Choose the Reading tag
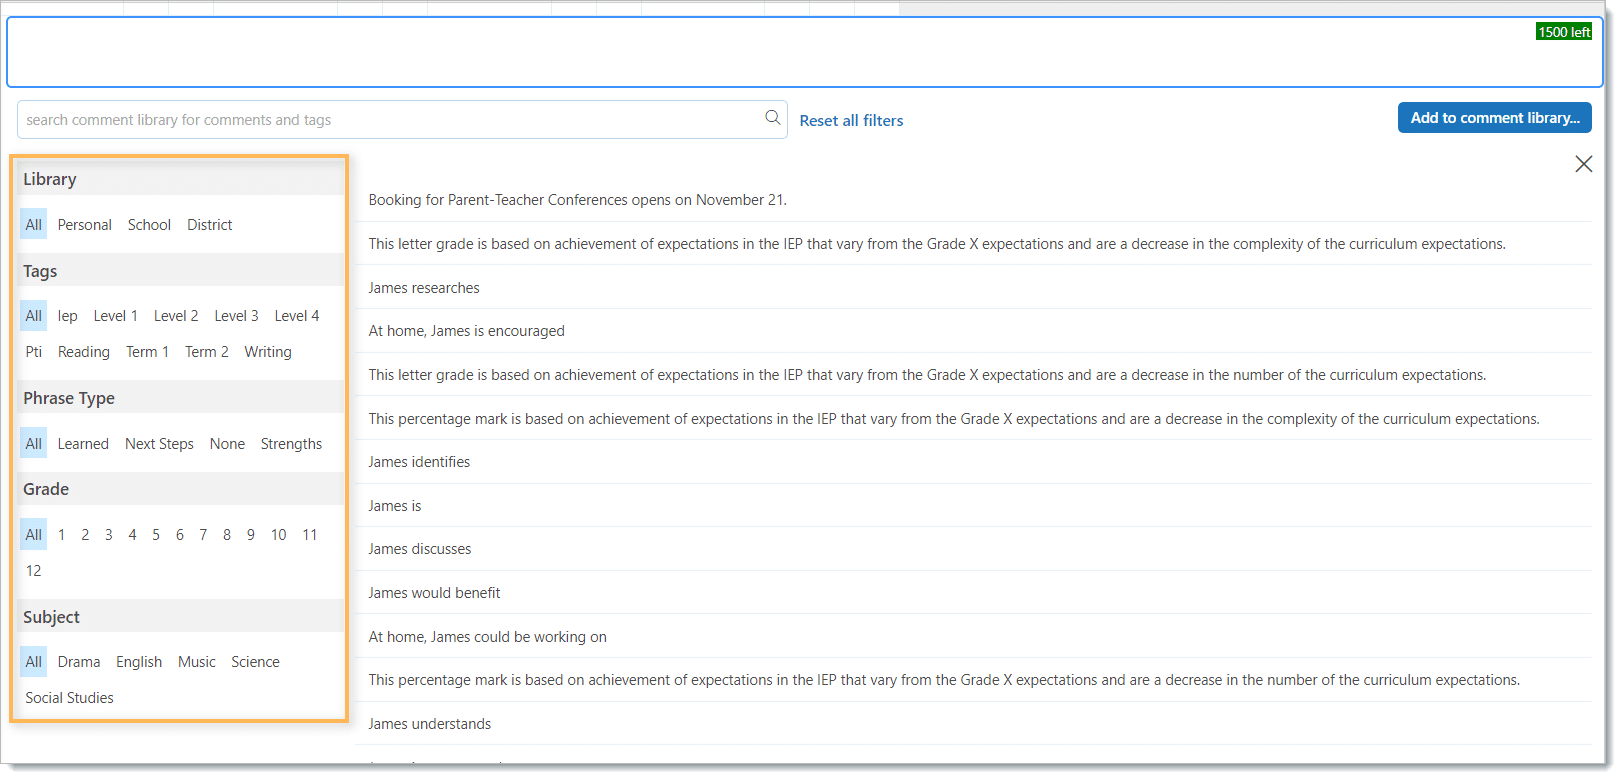The width and height of the screenshot is (1621, 779). pyautogui.click(x=84, y=352)
